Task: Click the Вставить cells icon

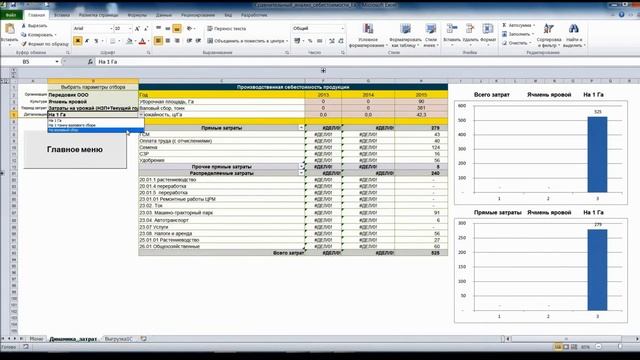Action: 451,29
